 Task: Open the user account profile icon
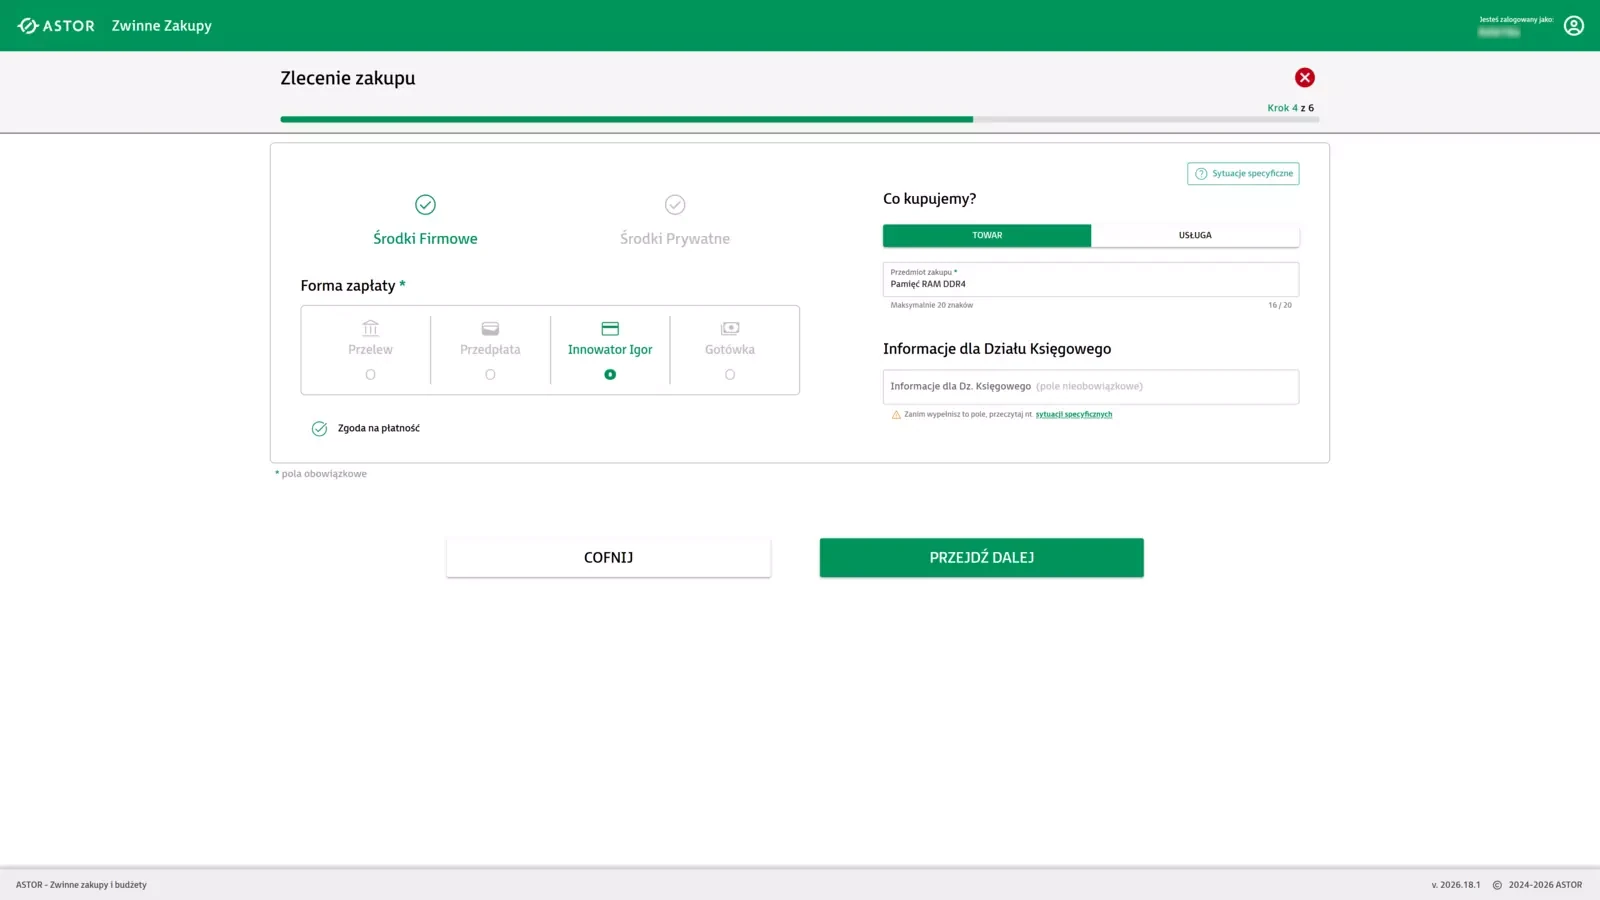click(1573, 26)
